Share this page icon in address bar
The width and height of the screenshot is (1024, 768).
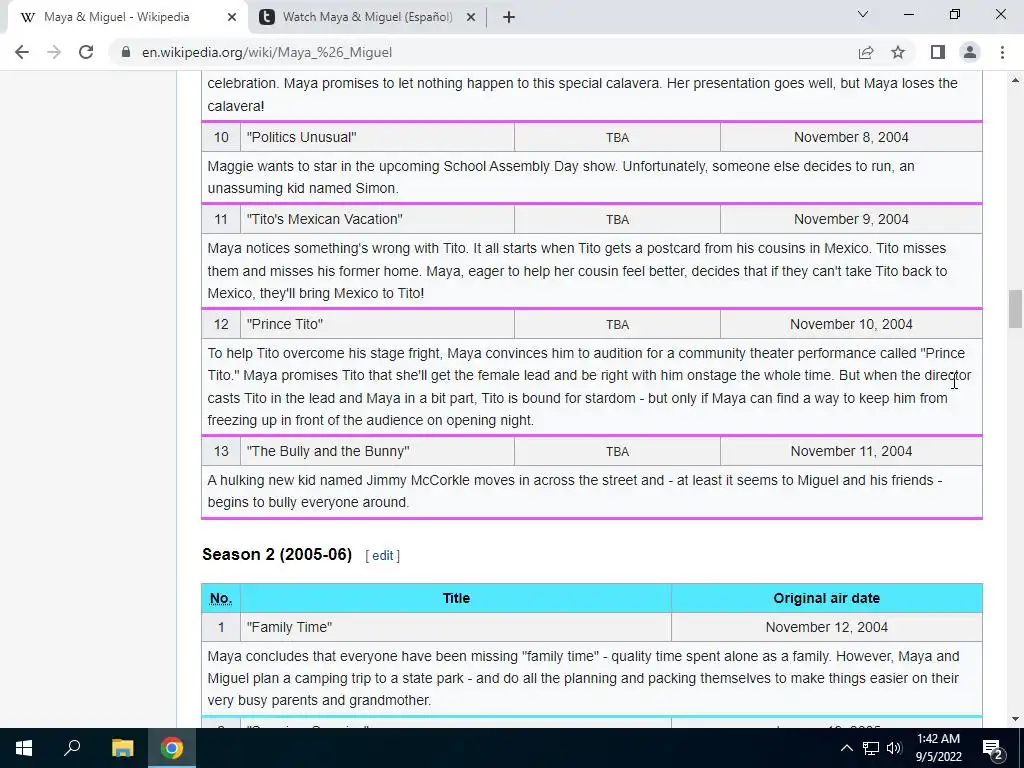pyautogui.click(x=866, y=52)
